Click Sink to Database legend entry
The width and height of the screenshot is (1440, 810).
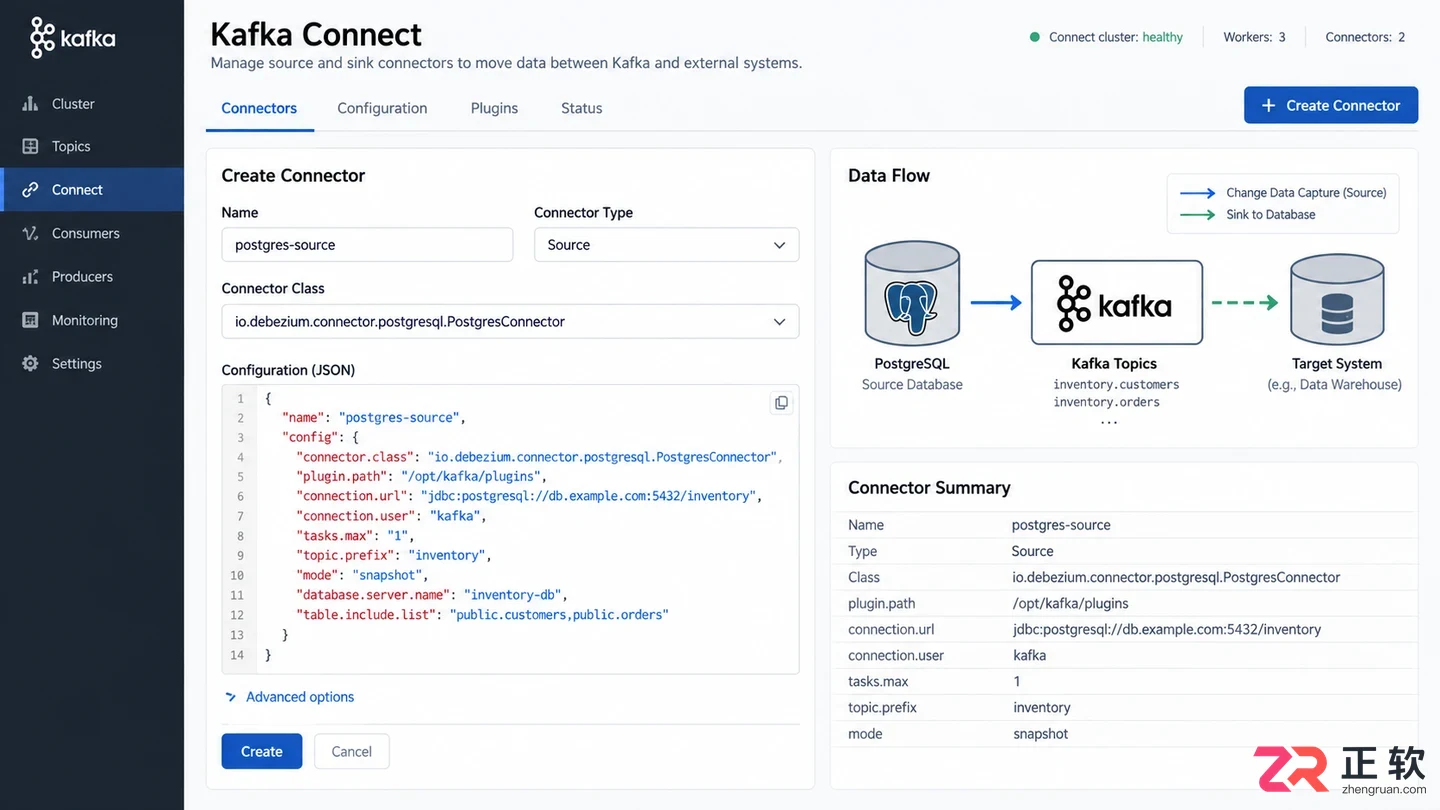1248,214
